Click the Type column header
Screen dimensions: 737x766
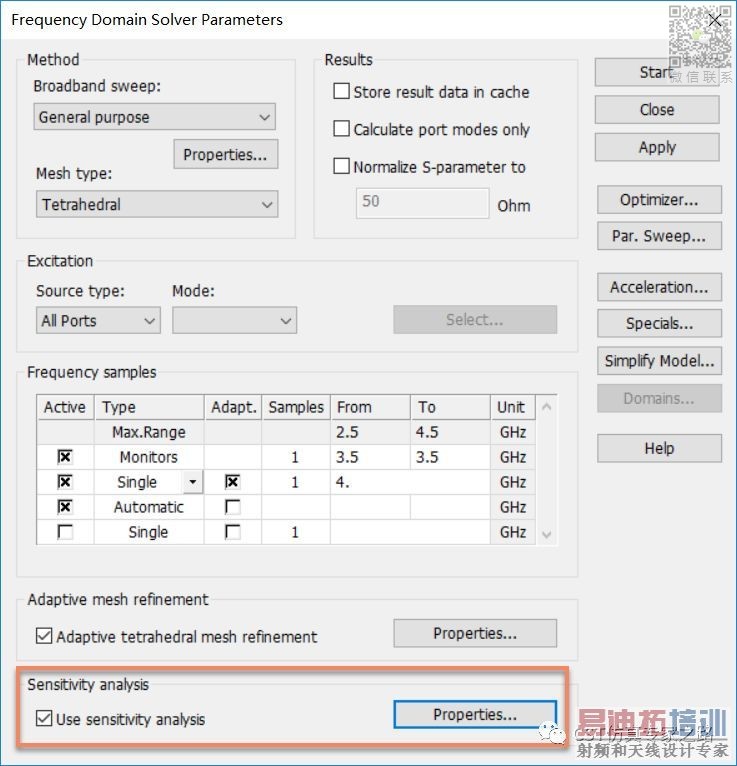pyautogui.click(x=149, y=407)
